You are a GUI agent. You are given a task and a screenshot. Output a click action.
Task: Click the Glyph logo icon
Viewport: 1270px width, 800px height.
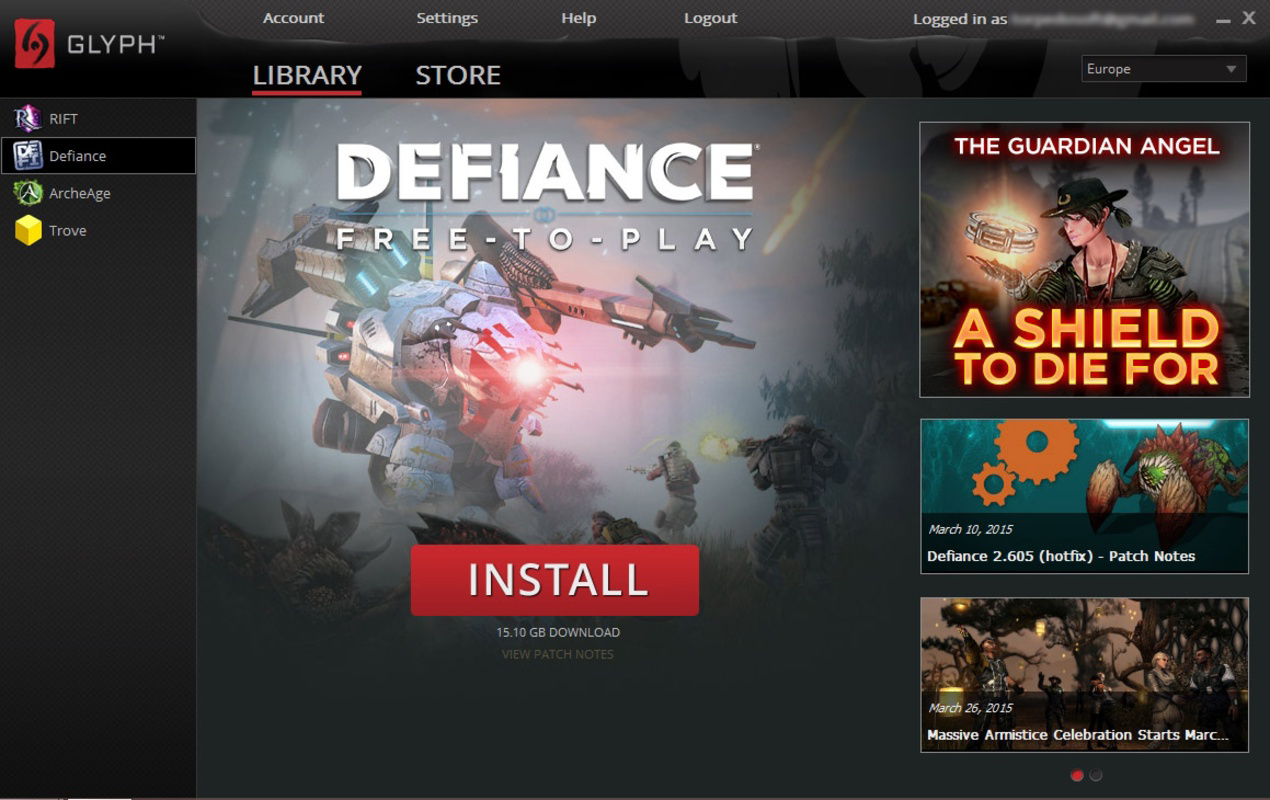click(35, 44)
